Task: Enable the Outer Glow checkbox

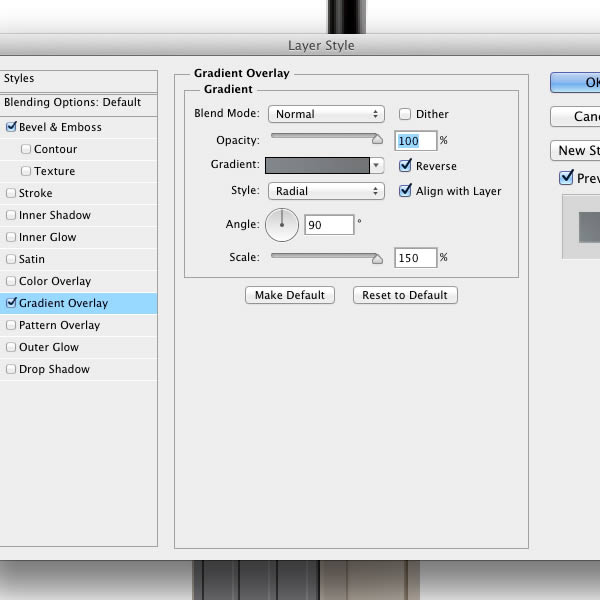Action: [x=11, y=347]
